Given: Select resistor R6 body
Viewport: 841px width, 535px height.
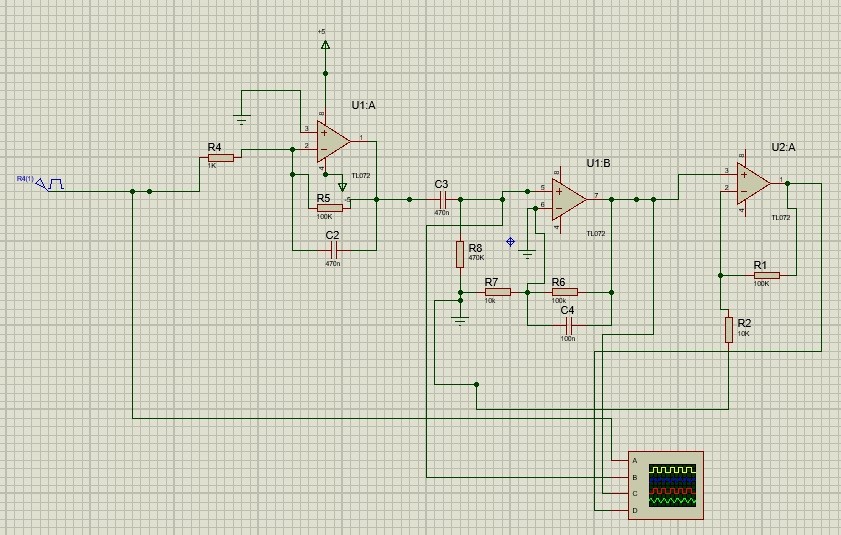Looking at the screenshot, I should pyautogui.click(x=564, y=292).
